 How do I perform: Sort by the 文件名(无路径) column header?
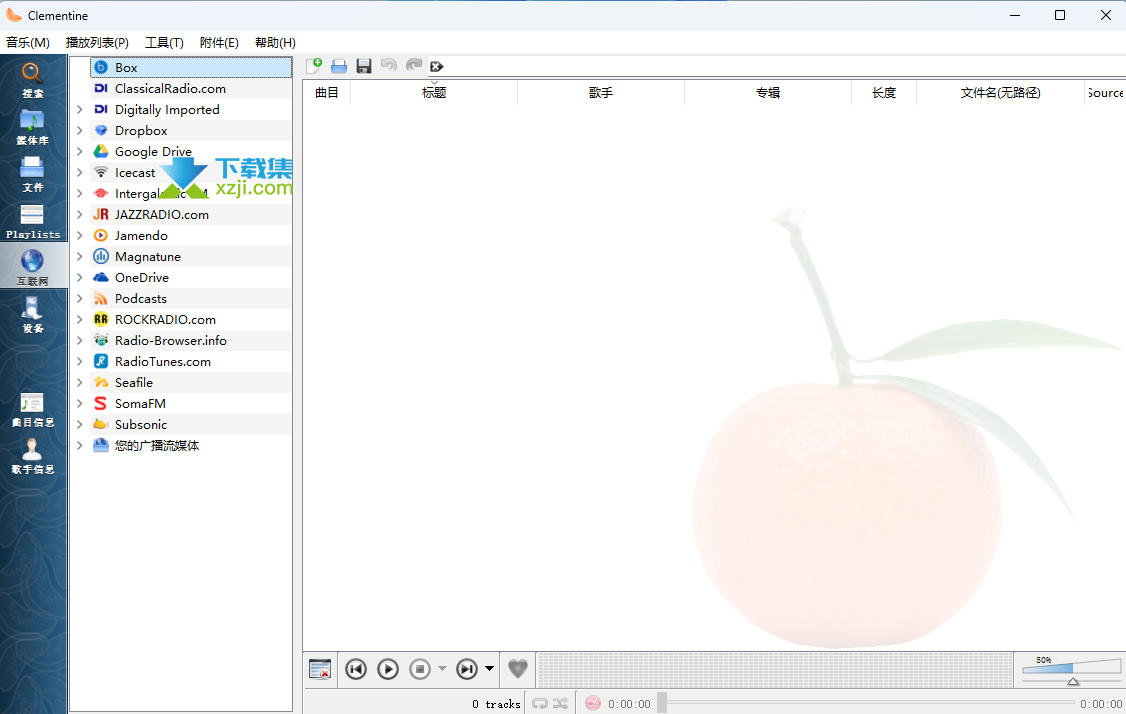pyautogui.click(x=1000, y=93)
